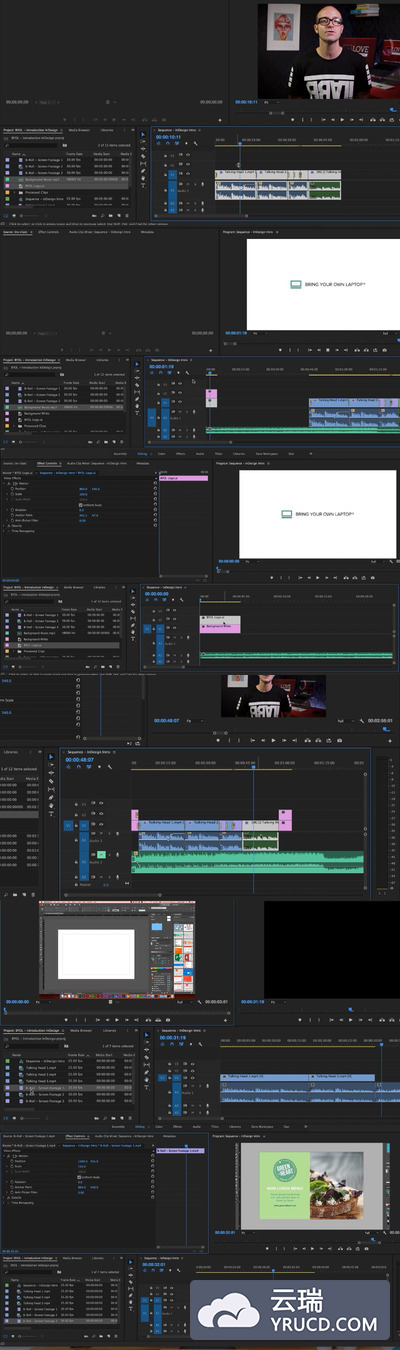This screenshot has width=400, height=1350.
Task: Uncheck Uniform Scale in BYOL Logo.ai Effect Controls
Action: 80,505
